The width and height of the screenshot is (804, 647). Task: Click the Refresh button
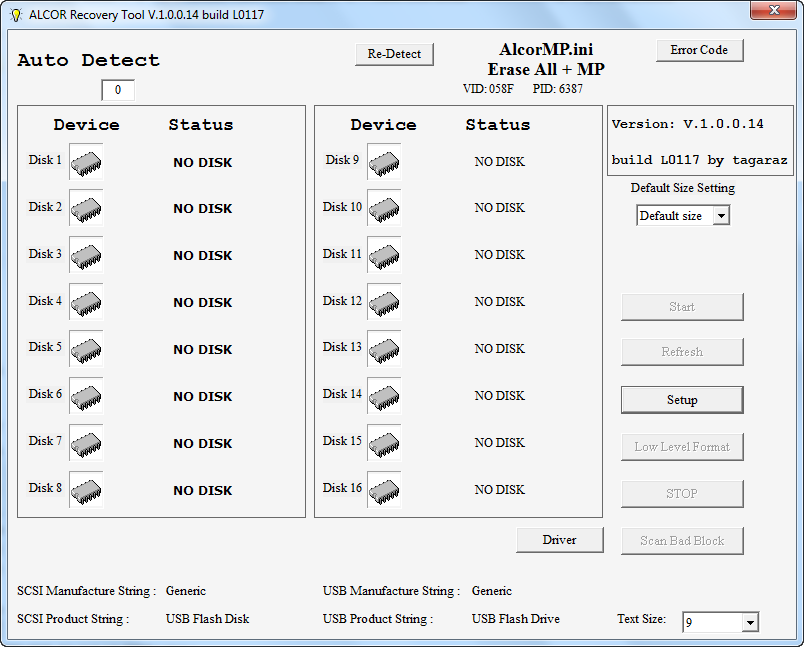[682, 352]
